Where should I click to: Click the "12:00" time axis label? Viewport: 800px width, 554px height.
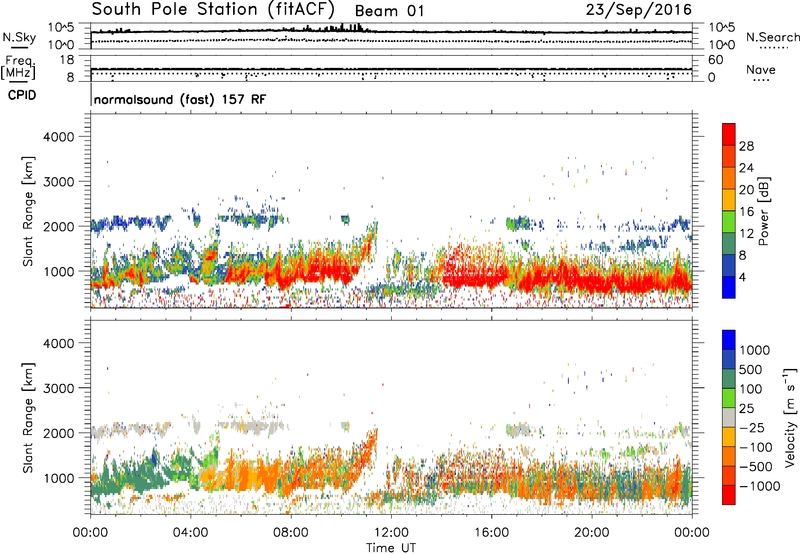(x=391, y=533)
